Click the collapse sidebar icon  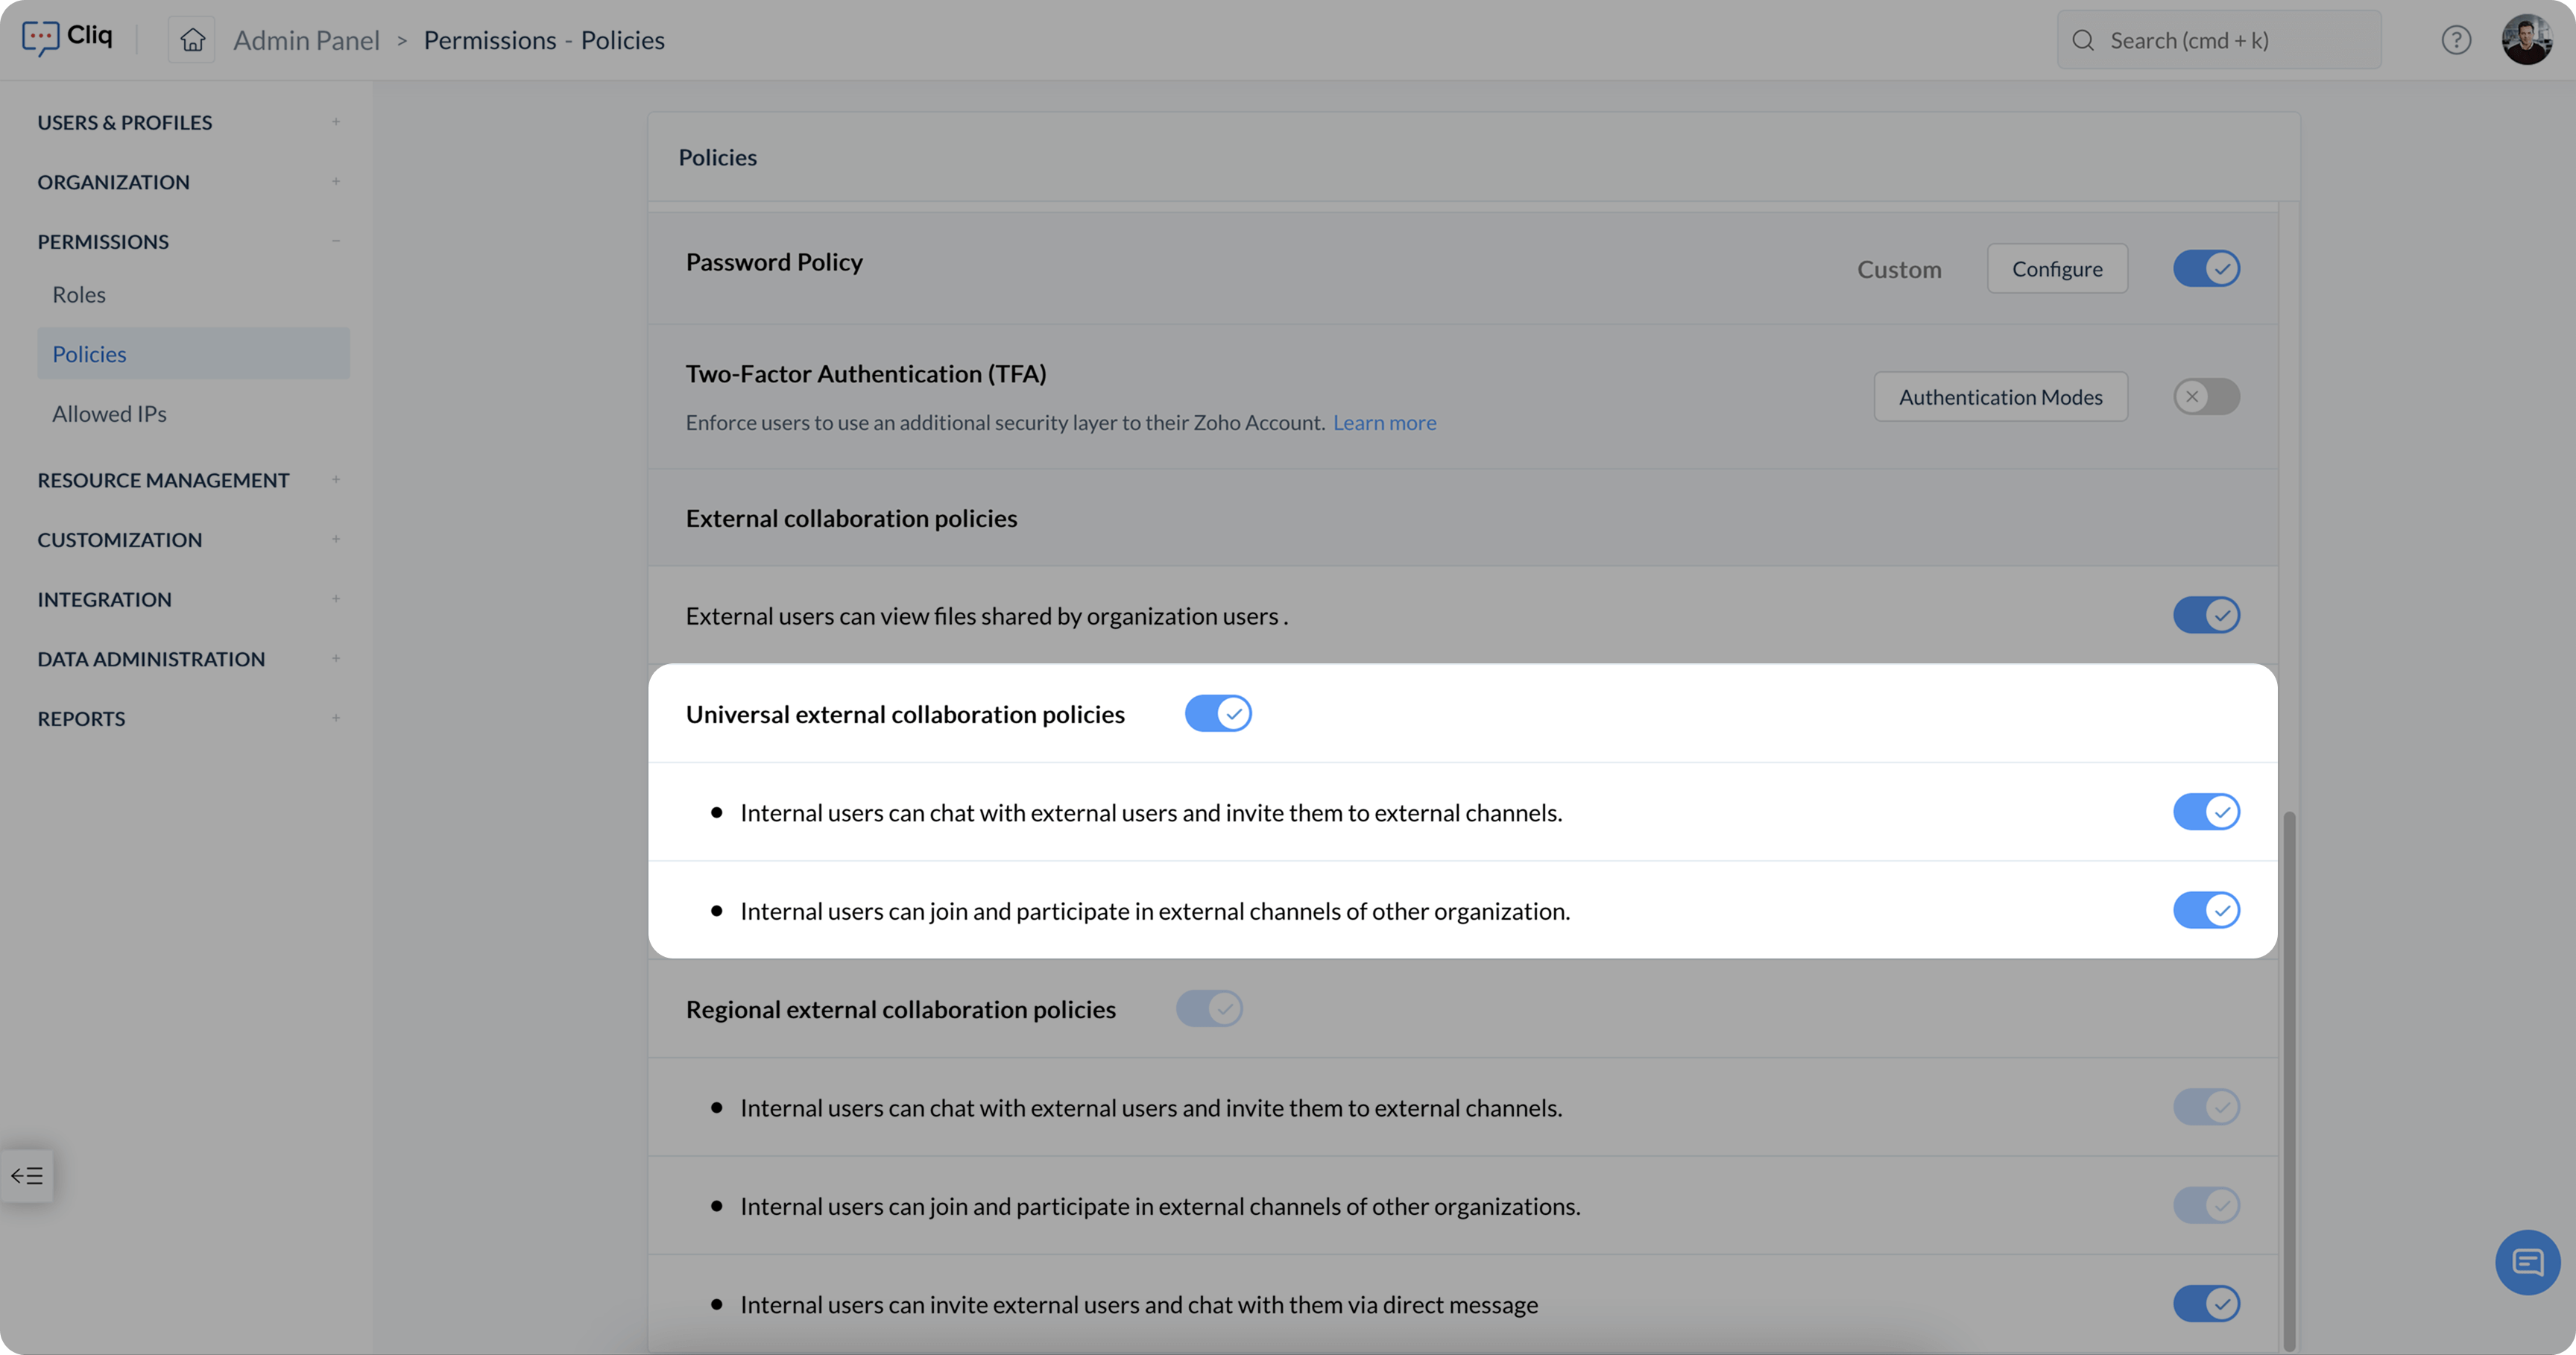point(27,1175)
